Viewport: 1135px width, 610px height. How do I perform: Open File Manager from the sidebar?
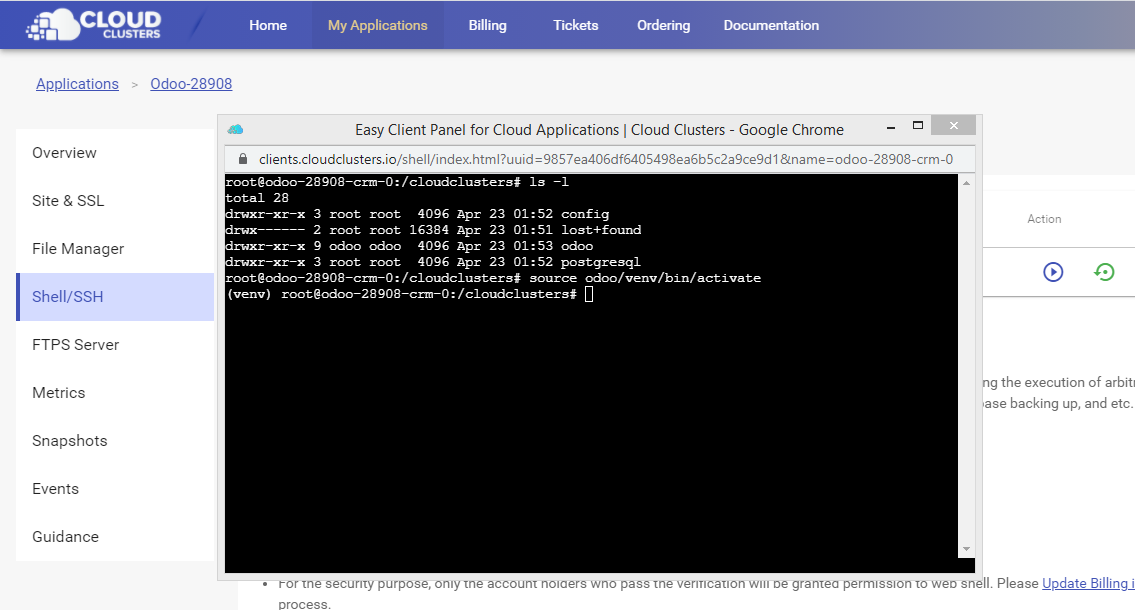tap(78, 249)
